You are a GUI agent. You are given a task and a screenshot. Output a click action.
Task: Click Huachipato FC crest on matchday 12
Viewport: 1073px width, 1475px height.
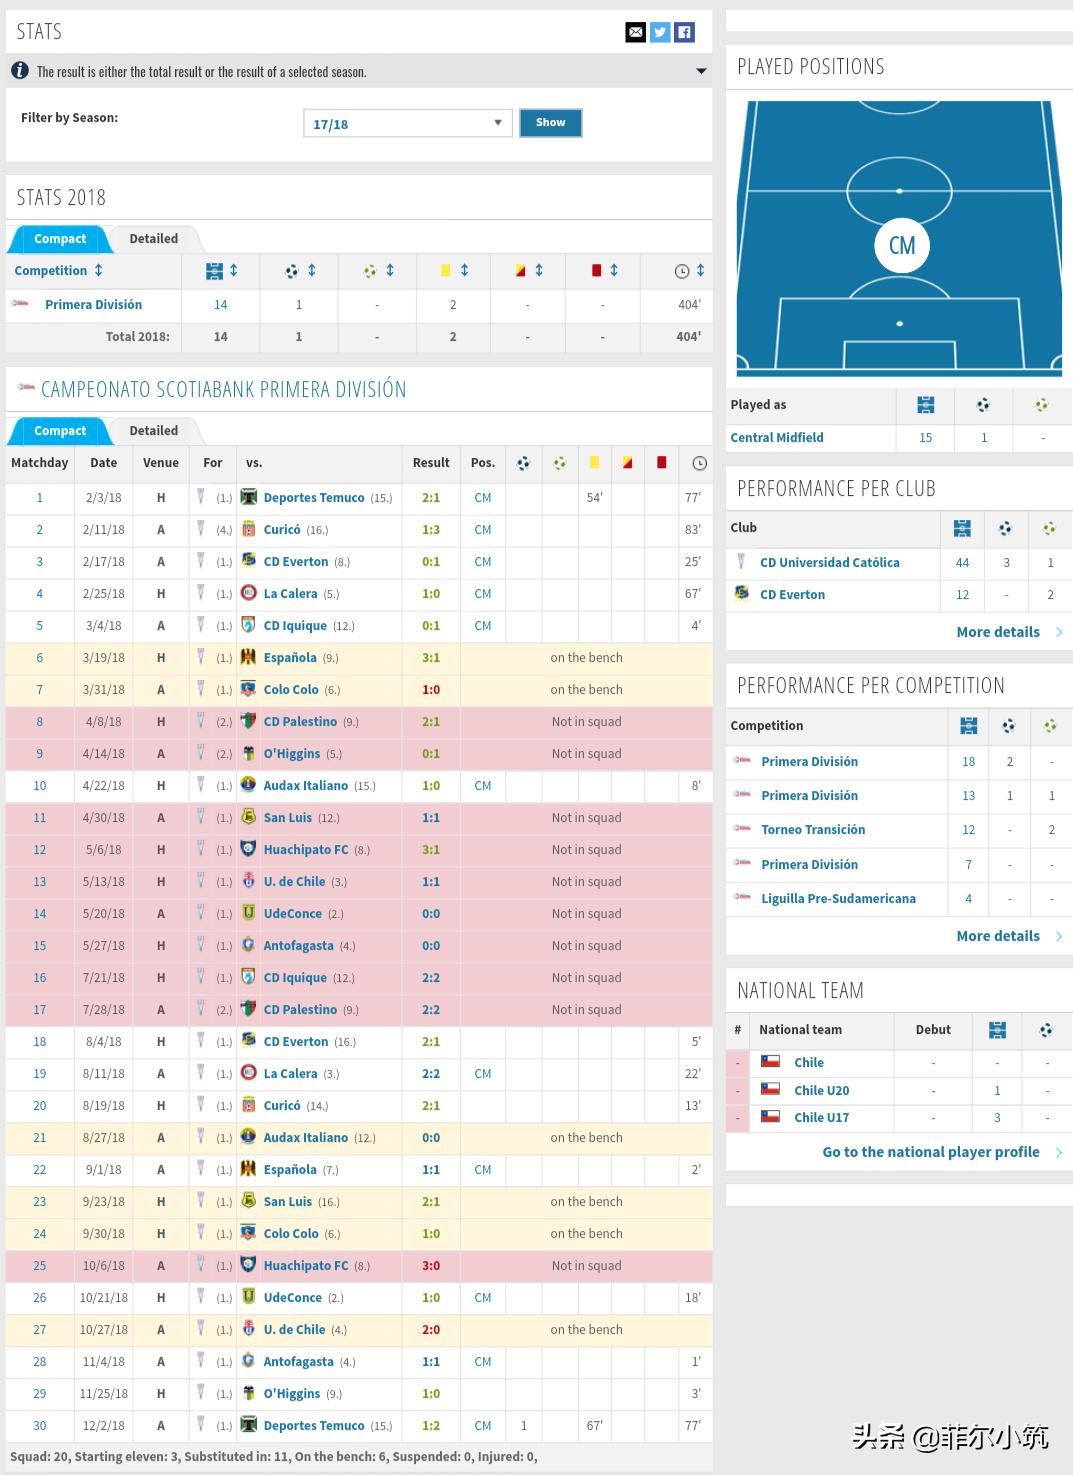[x=249, y=849]
